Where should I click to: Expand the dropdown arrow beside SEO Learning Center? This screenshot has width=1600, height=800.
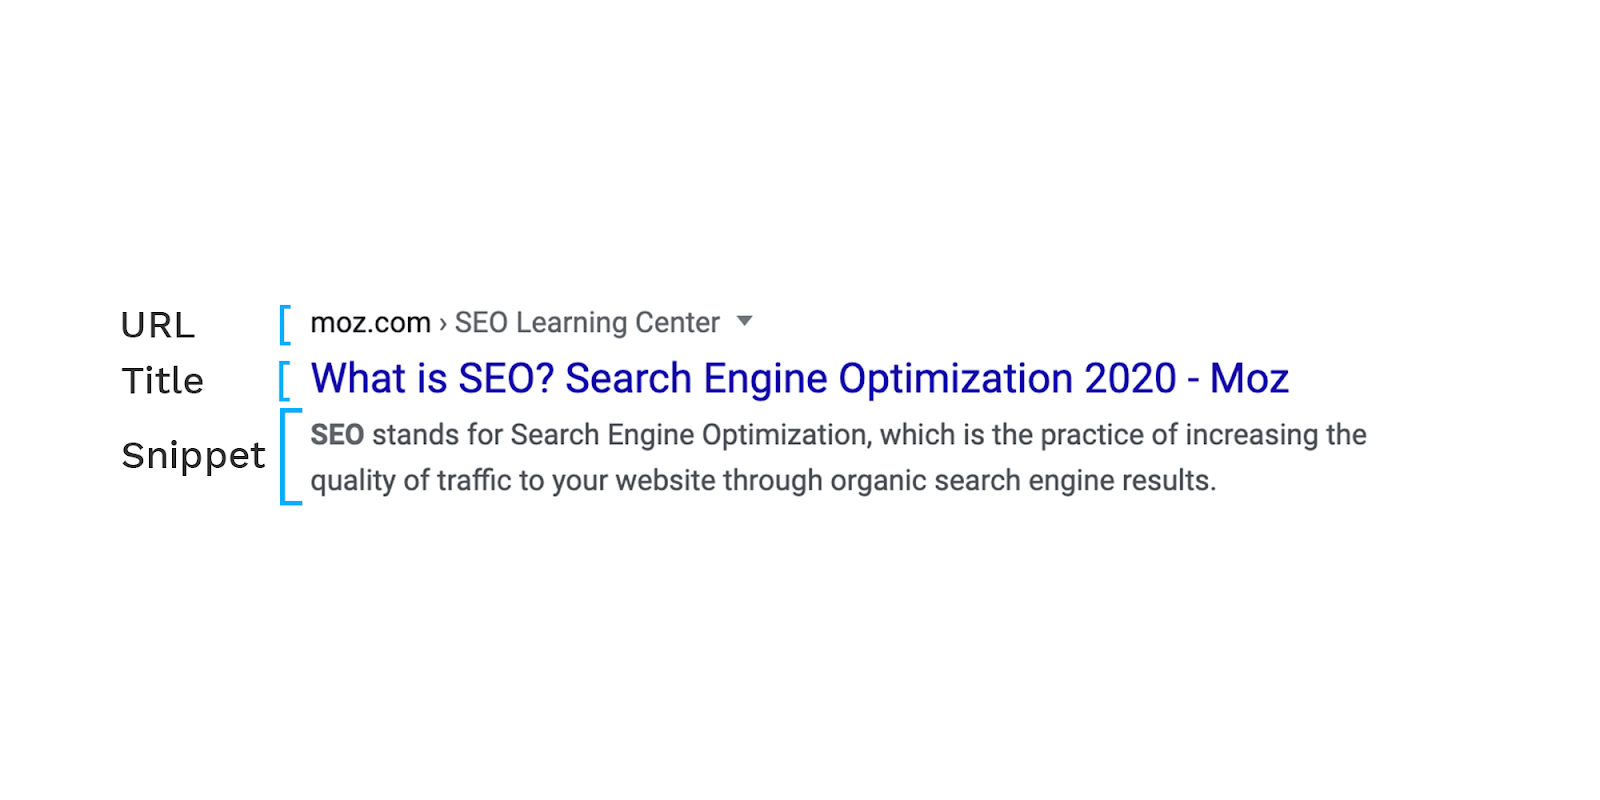(x=744, y=321)
